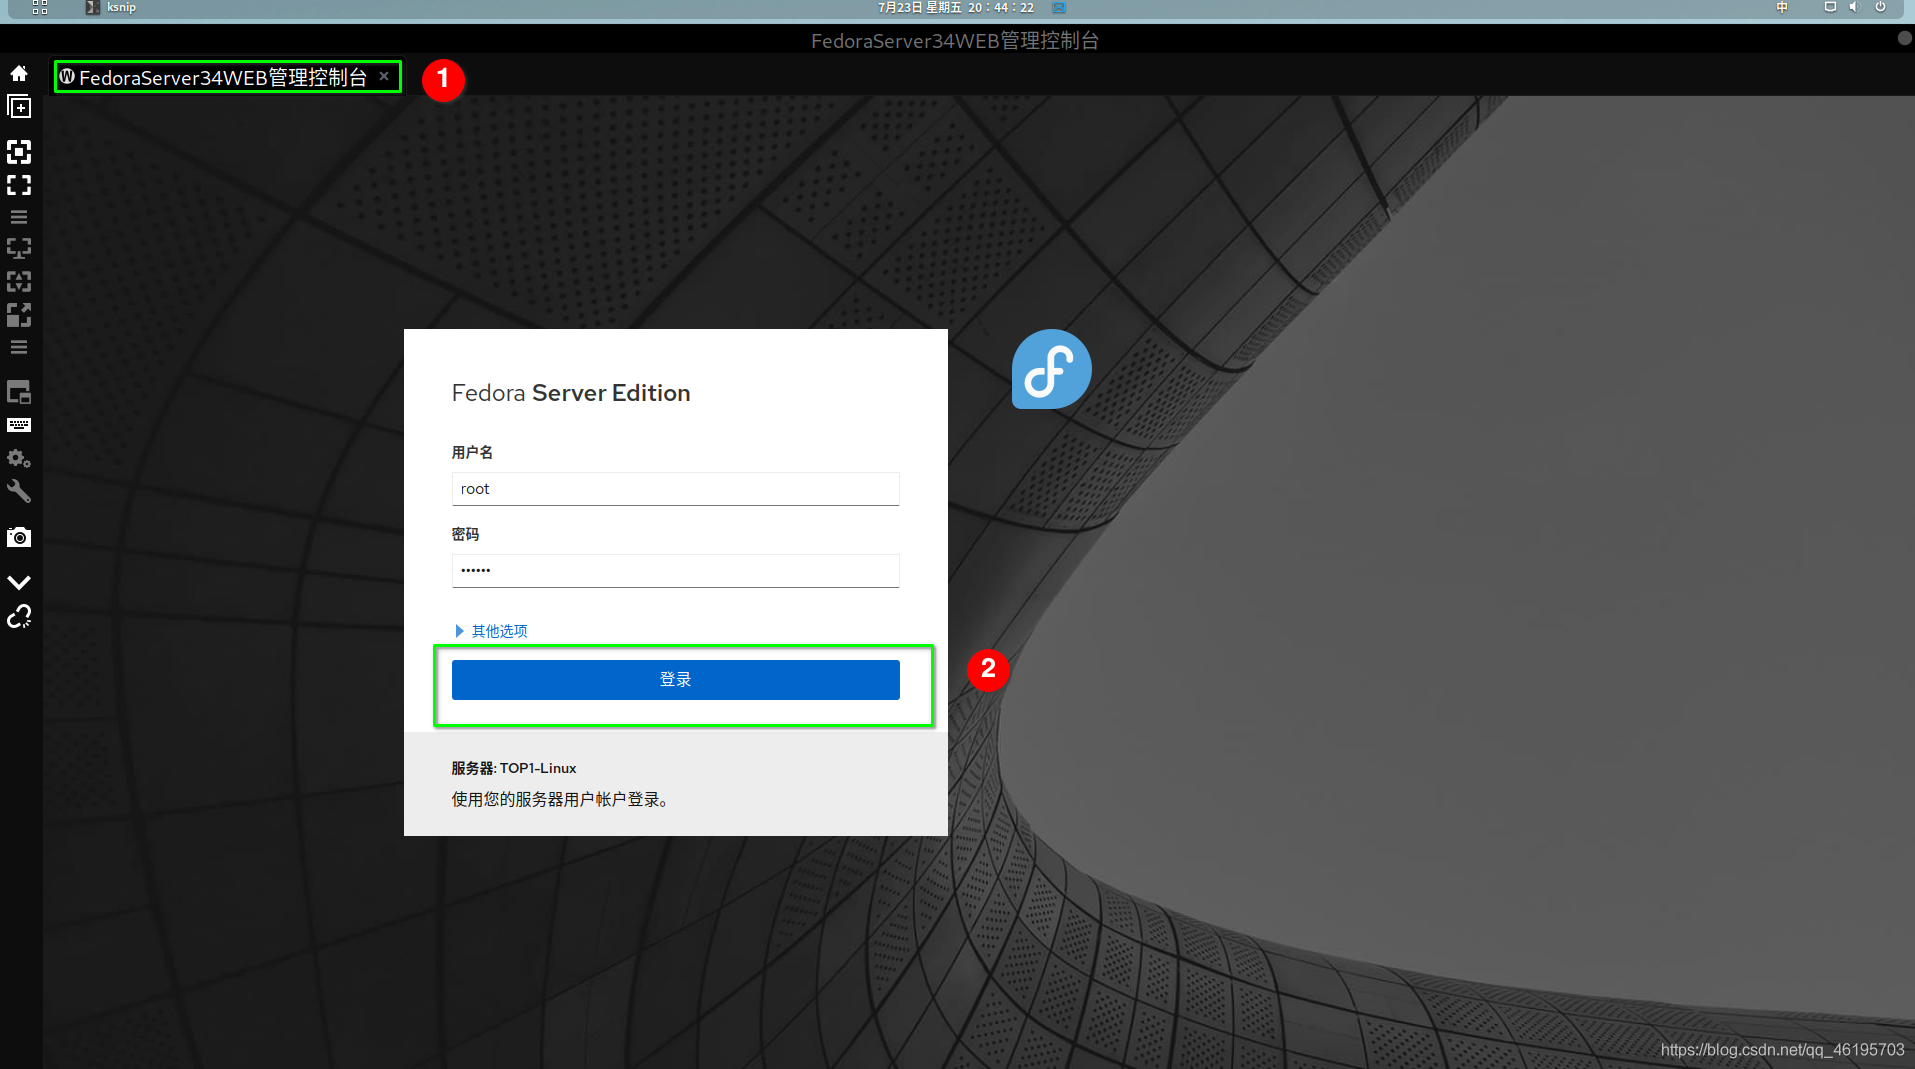Click the icon on the FedoraServer34WEB tab

[x=67, y=76]
